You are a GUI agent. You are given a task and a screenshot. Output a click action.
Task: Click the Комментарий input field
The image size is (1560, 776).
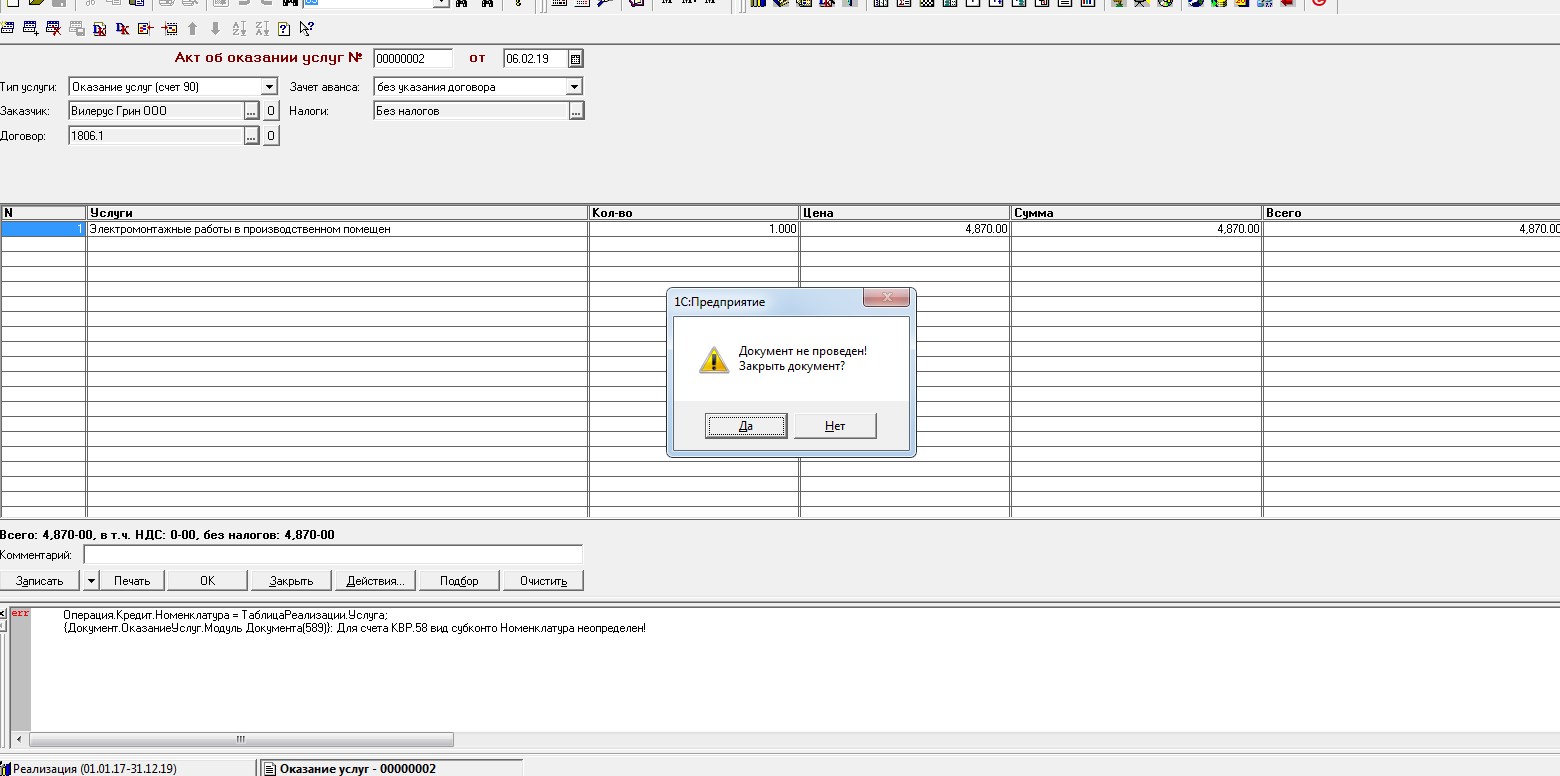click(332, 555)
